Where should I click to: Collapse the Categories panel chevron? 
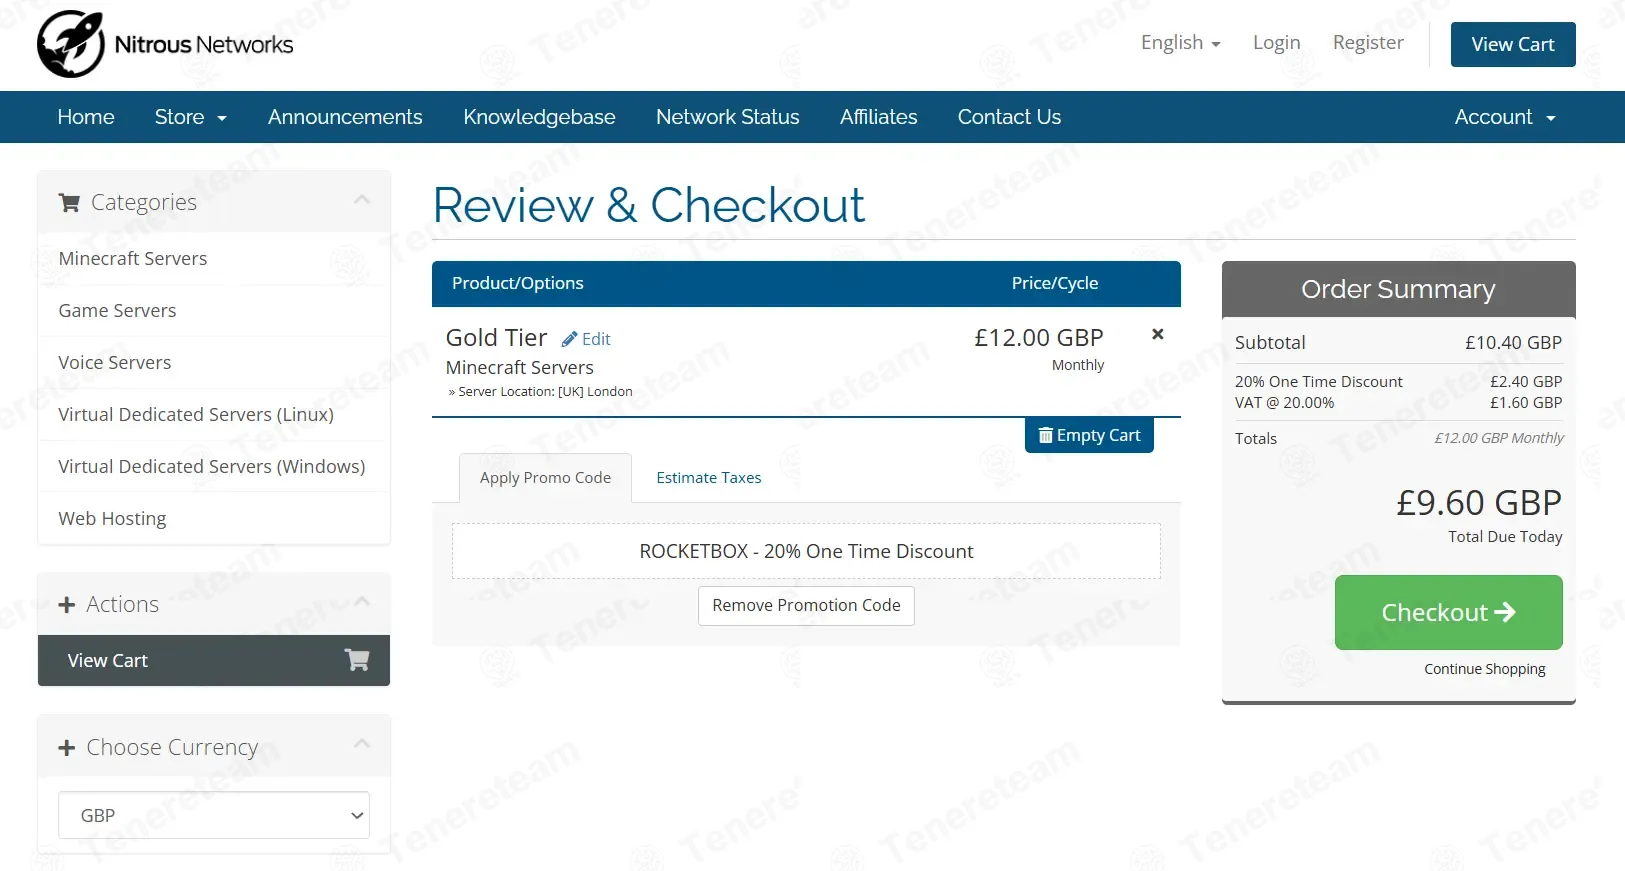point(362,200)
